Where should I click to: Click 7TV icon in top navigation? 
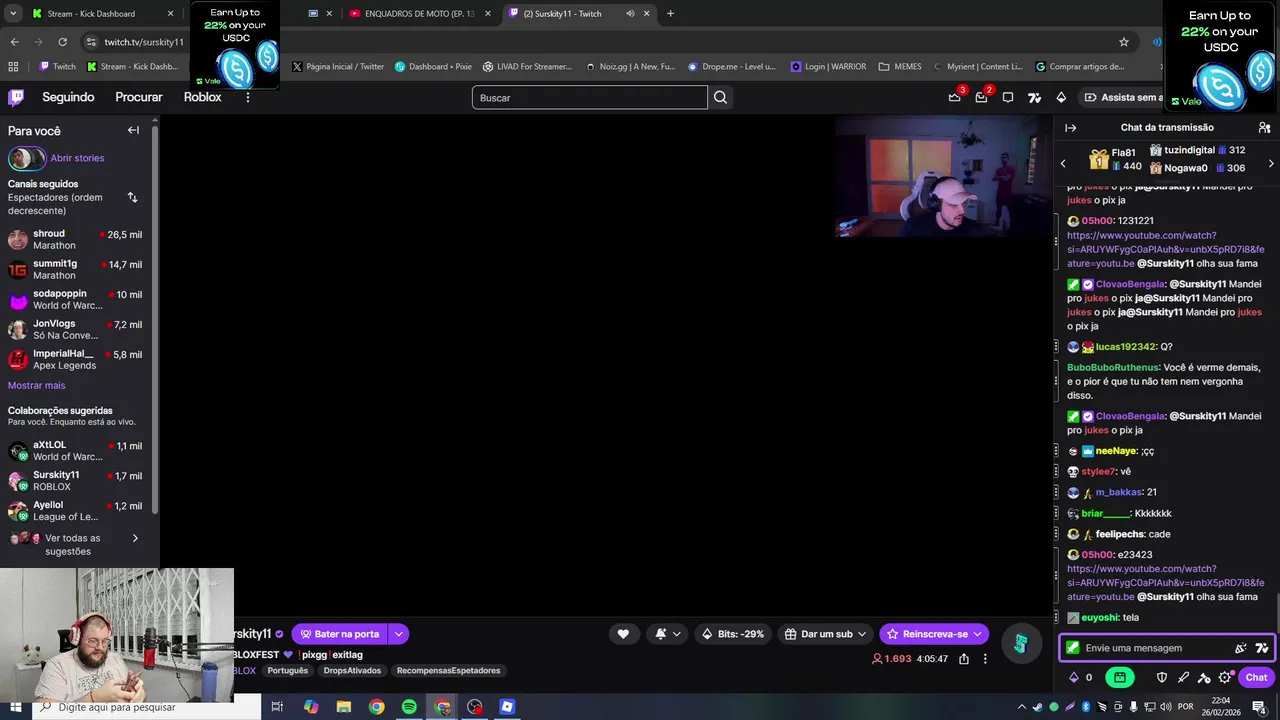(x=1035, y=97)
